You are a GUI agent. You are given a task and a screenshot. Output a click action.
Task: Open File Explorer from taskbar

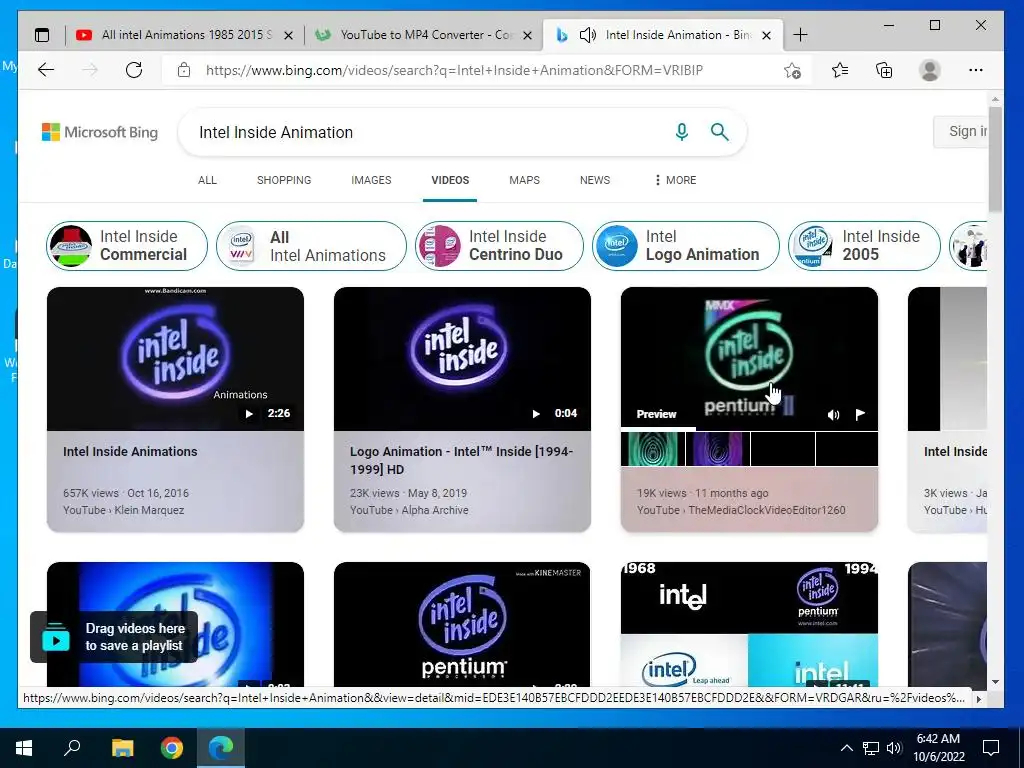[x=122, y=748]
